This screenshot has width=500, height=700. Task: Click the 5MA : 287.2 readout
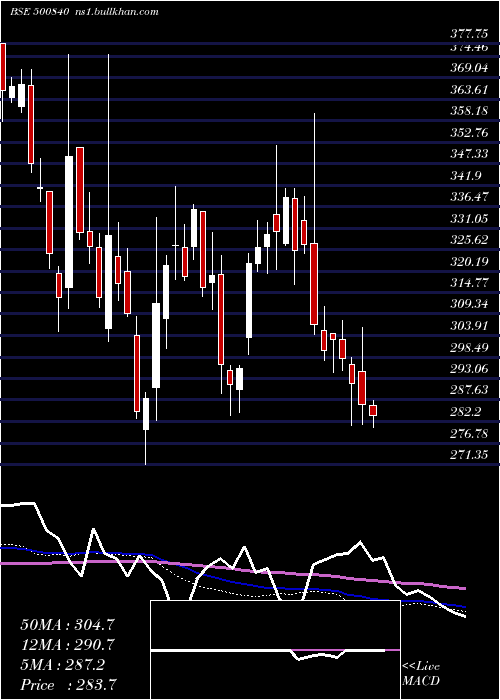62,665
